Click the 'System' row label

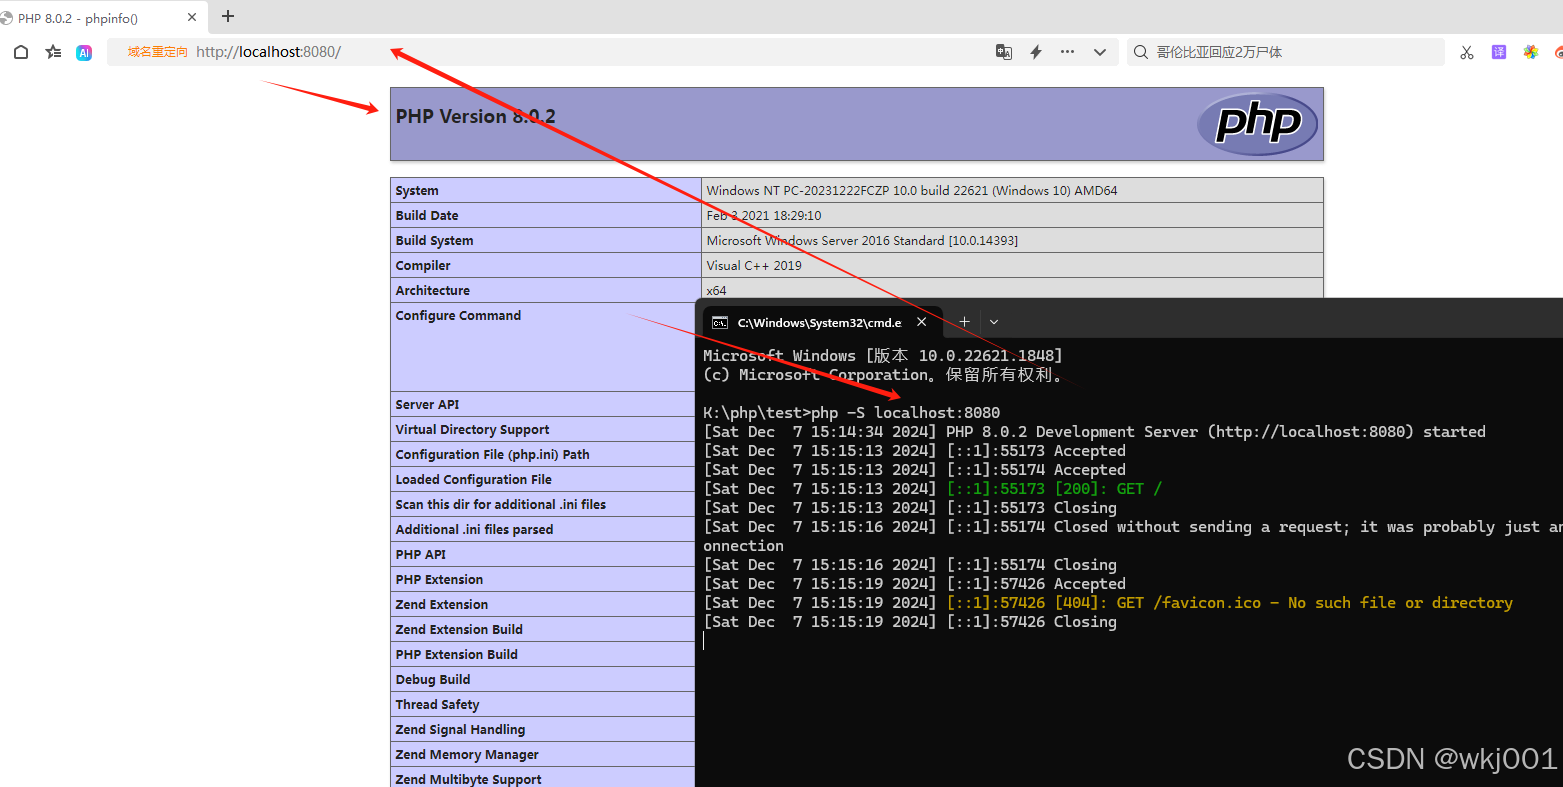417,191
